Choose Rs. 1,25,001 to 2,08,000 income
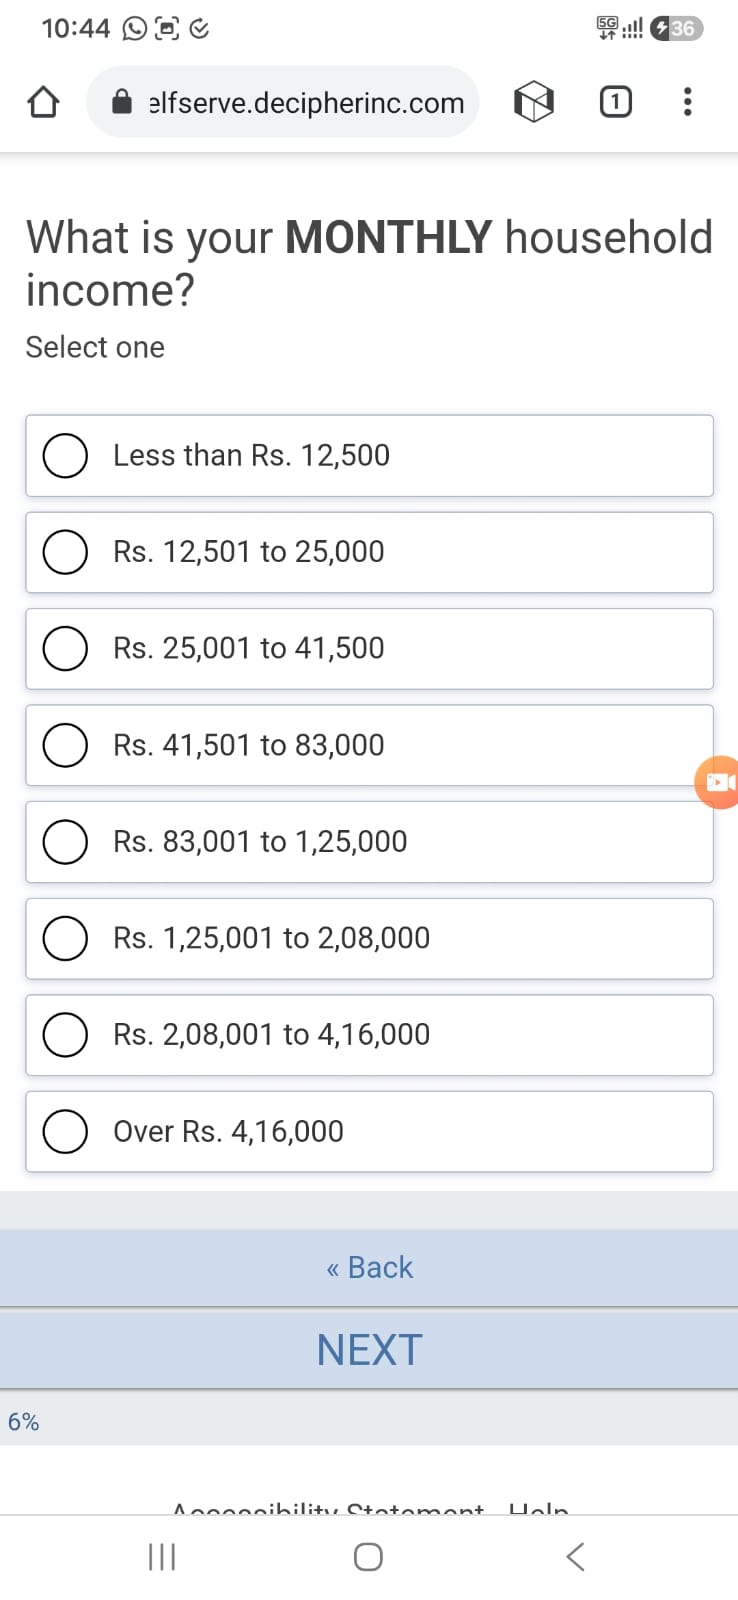The height and width of the screenshot is (1600, 738). coord(369,939)
